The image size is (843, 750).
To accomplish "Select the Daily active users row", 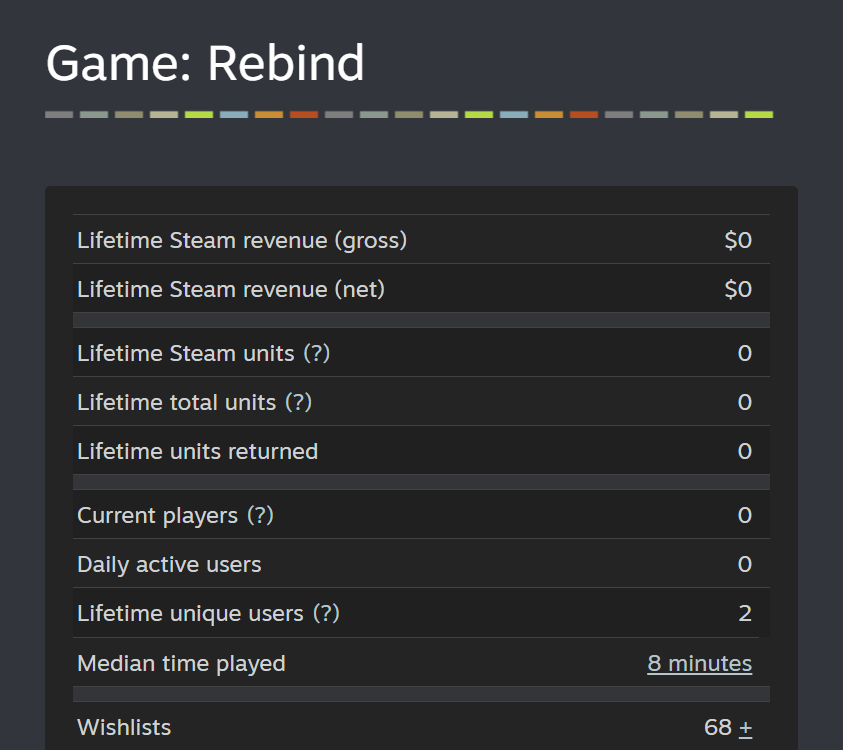I will (x=420, y=564).
